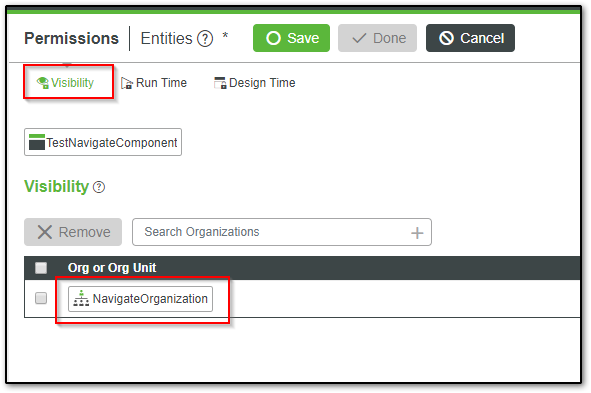Toggle the select-all checkbox in table header
Viewport: 591px width, 393px height.
pyautogui.click(x=41, y=268)
